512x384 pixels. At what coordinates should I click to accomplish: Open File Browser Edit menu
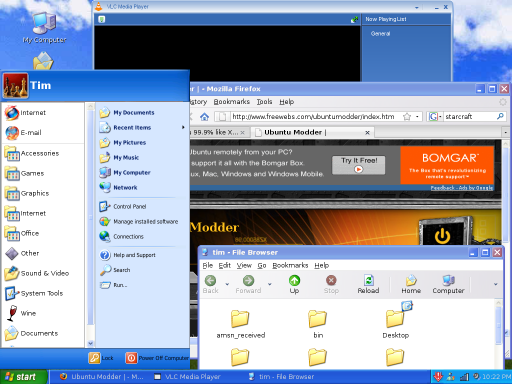pos(225,265)
